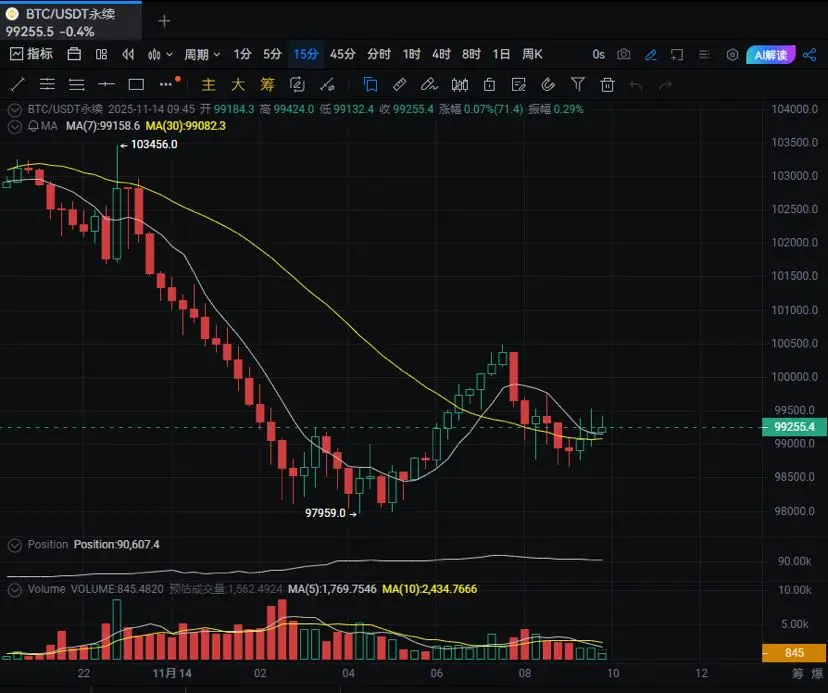
Task: Click the rewind replay icon
Action: (128, 54)
